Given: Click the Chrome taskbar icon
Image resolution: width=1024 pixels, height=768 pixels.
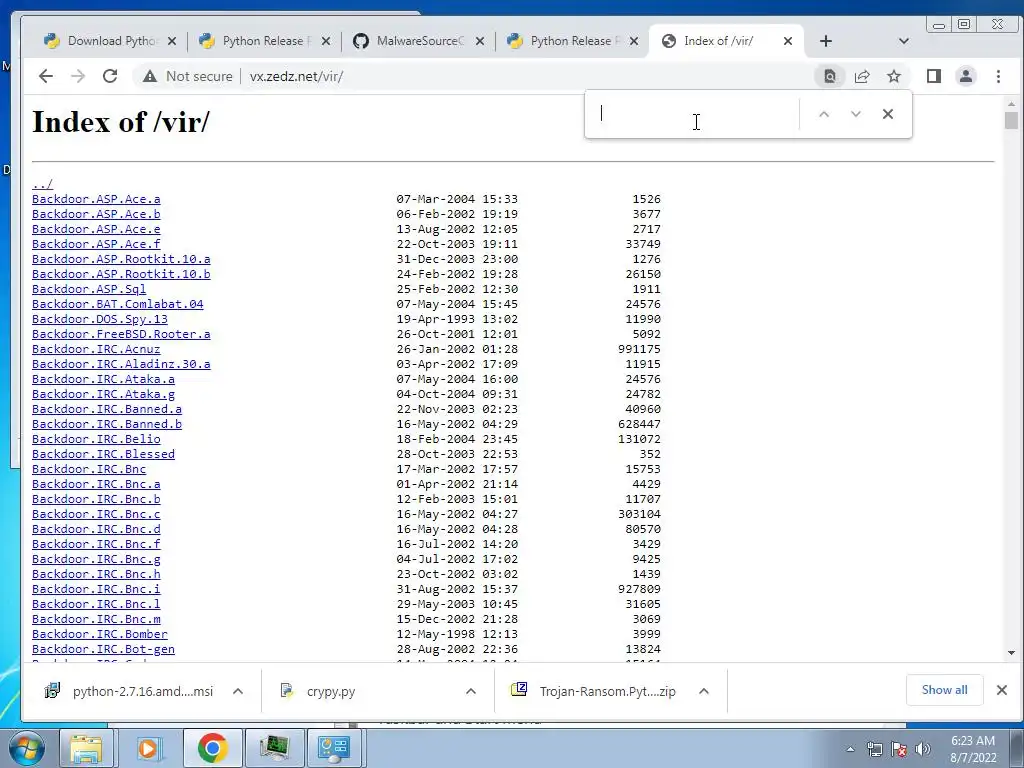Looking at the screenshot, I should [x=212, y=748].
